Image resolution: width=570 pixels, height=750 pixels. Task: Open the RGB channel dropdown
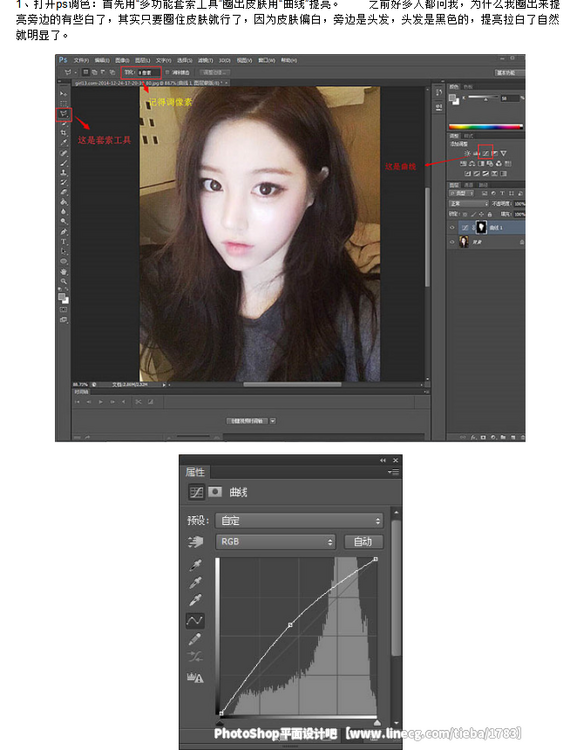coord(275,541)
